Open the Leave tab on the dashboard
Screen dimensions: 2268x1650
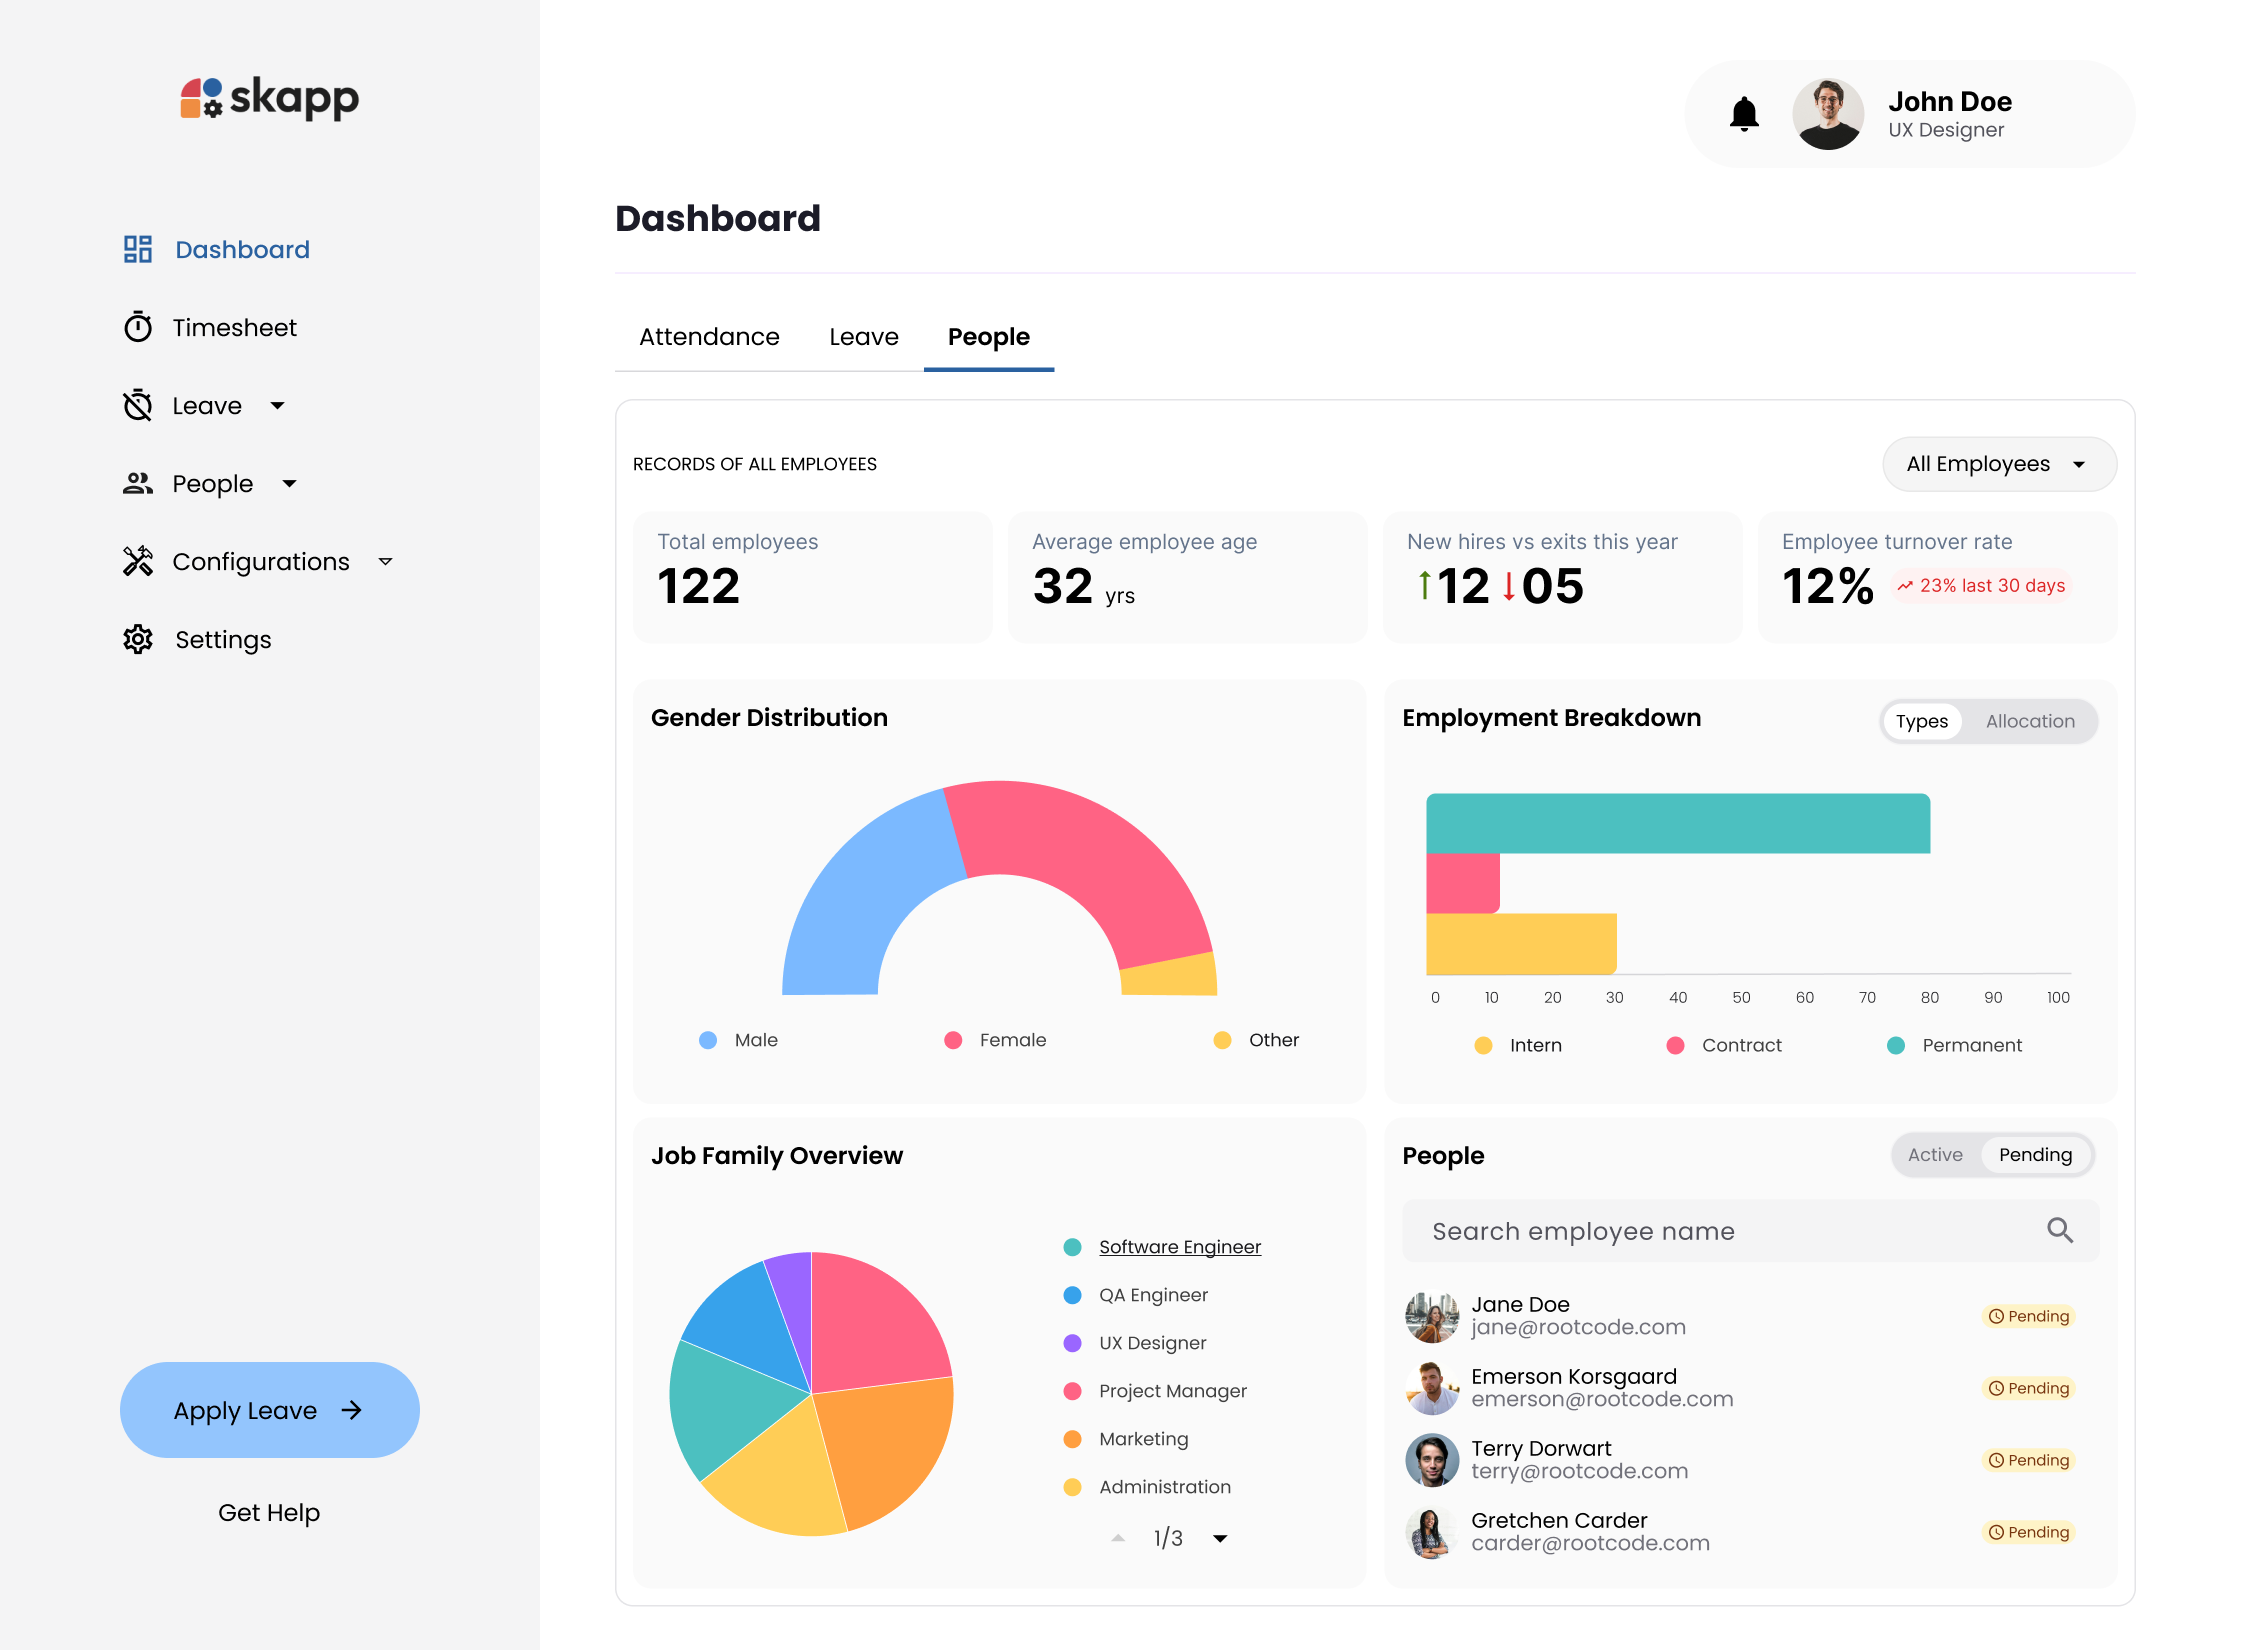(x=863, y=337)
